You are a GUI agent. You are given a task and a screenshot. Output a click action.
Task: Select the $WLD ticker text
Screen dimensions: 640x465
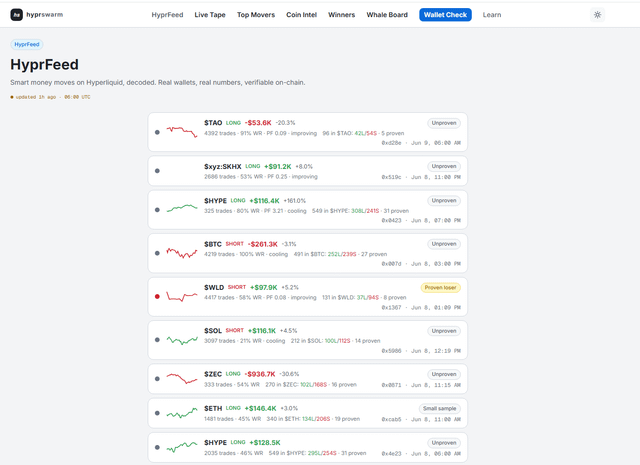(x=214, y=287)
